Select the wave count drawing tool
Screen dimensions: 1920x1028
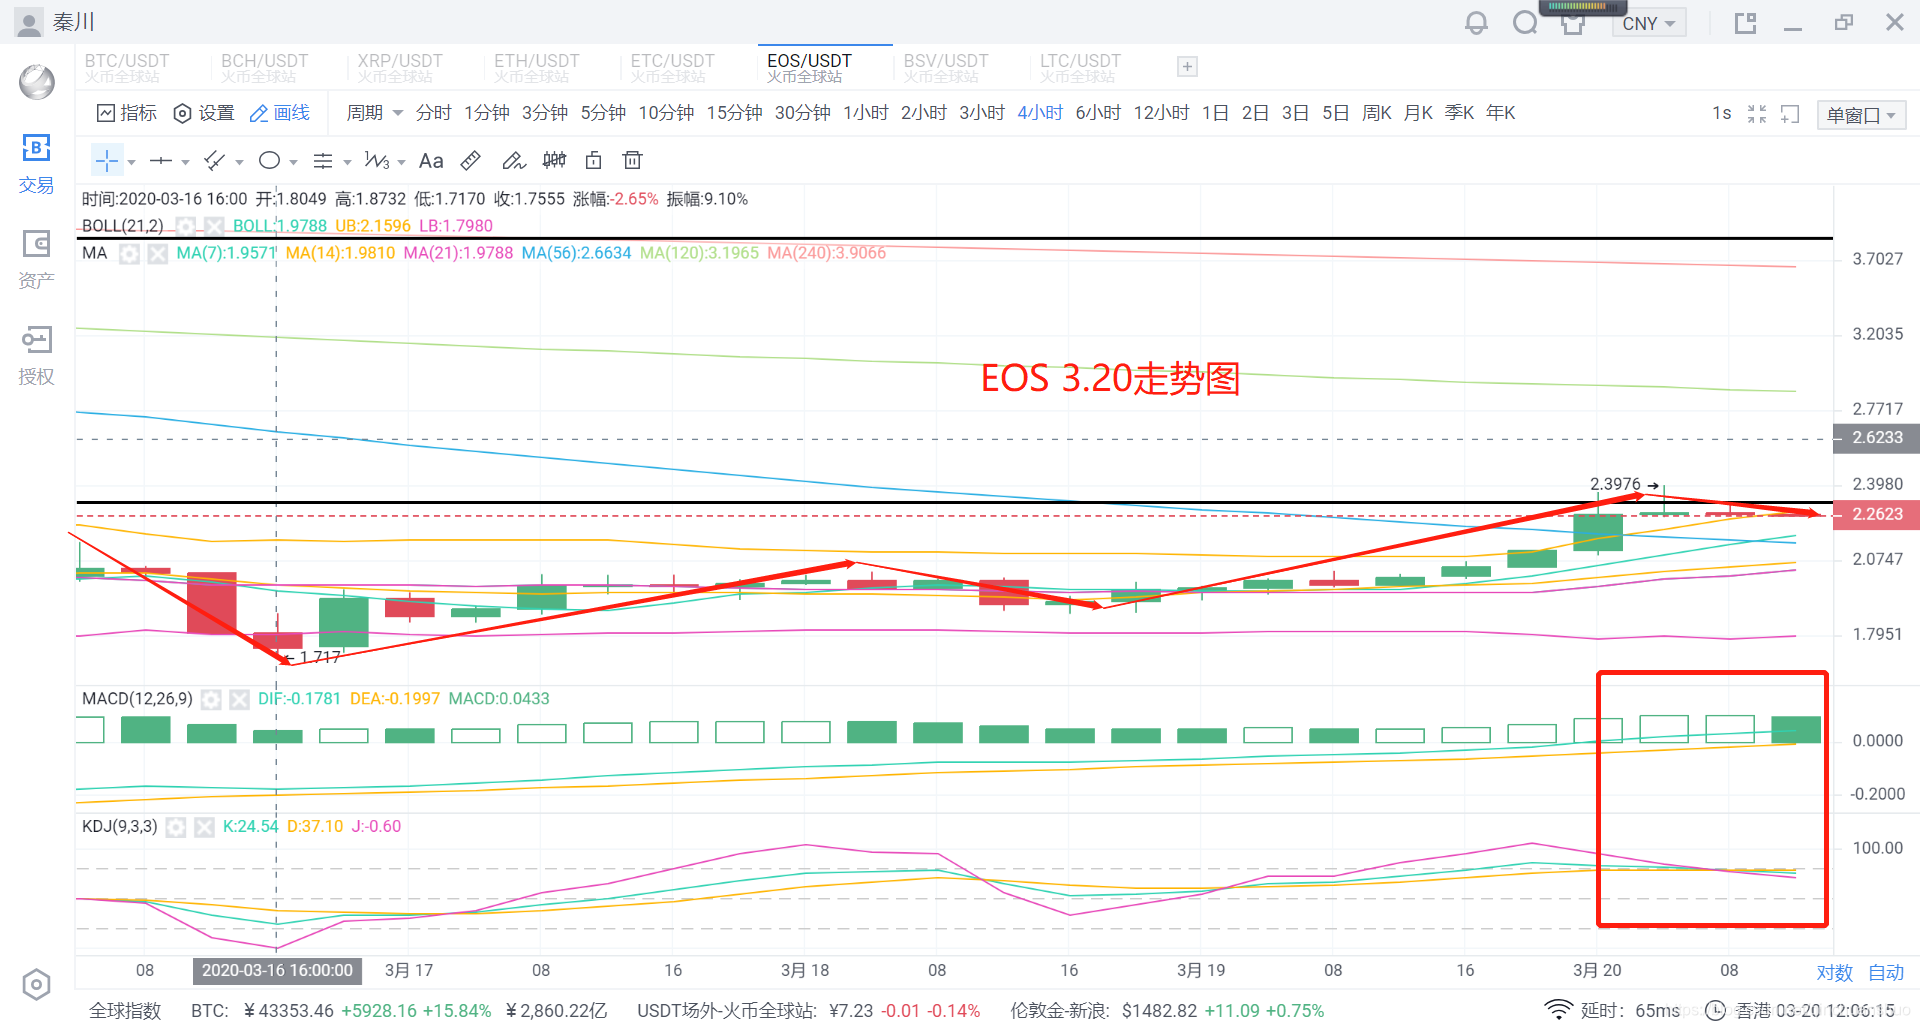point(377,161)
